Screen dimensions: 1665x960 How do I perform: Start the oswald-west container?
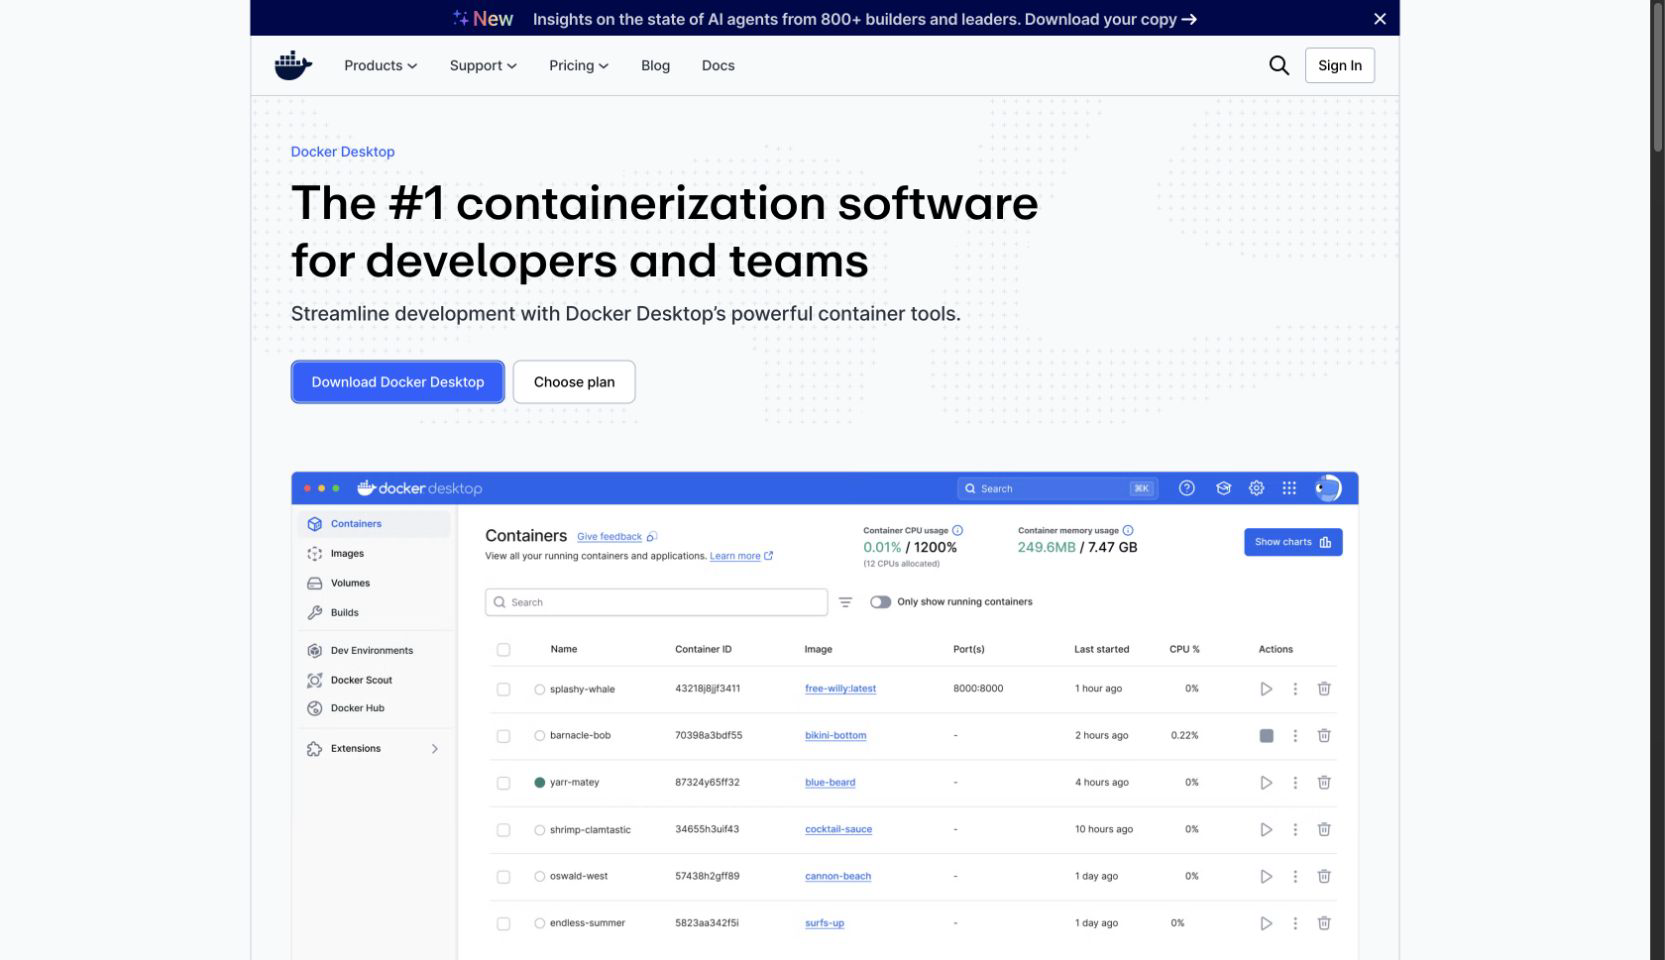coord(1266,877)
